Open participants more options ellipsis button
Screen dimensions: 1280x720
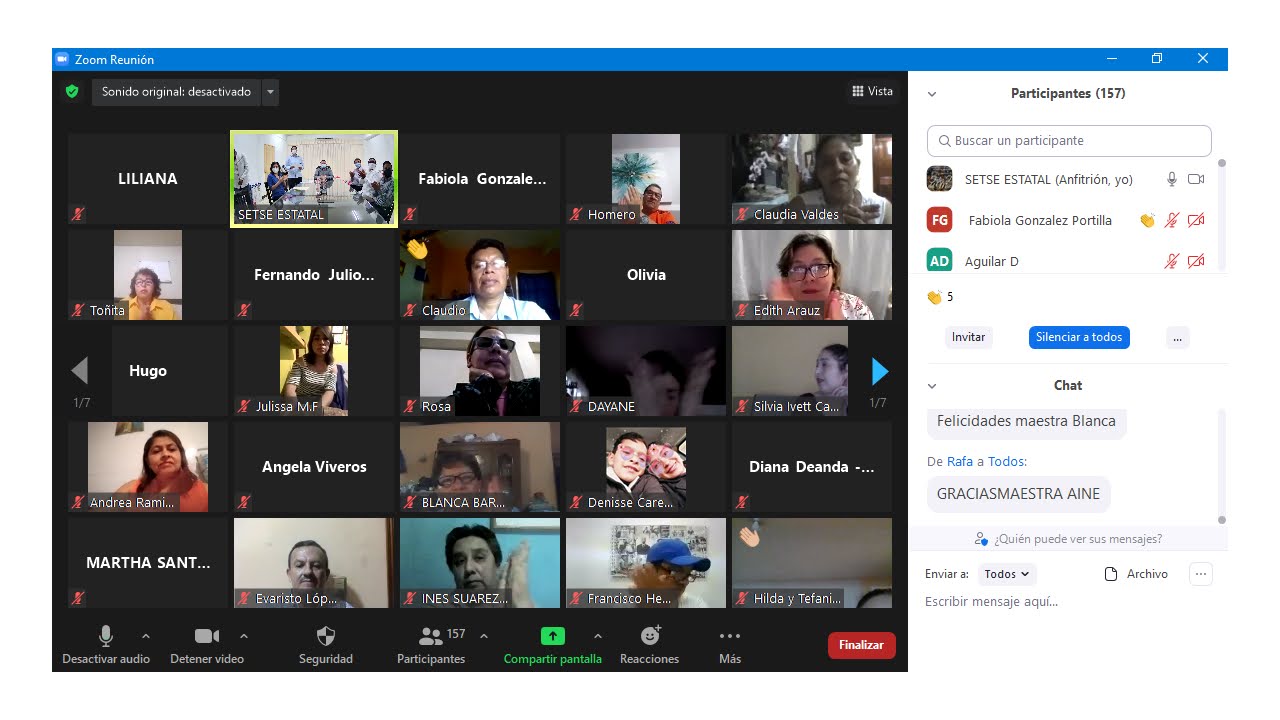(x=1177, y=337)
